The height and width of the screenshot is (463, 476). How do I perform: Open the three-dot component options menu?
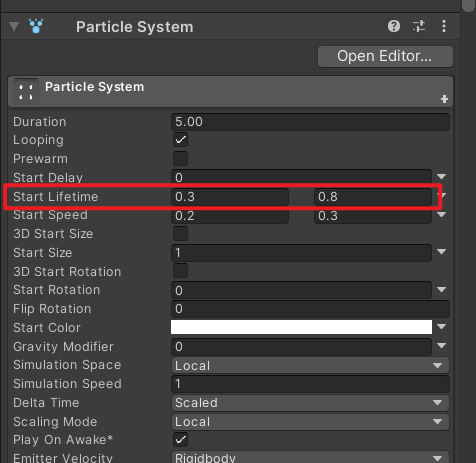point(444,26)
